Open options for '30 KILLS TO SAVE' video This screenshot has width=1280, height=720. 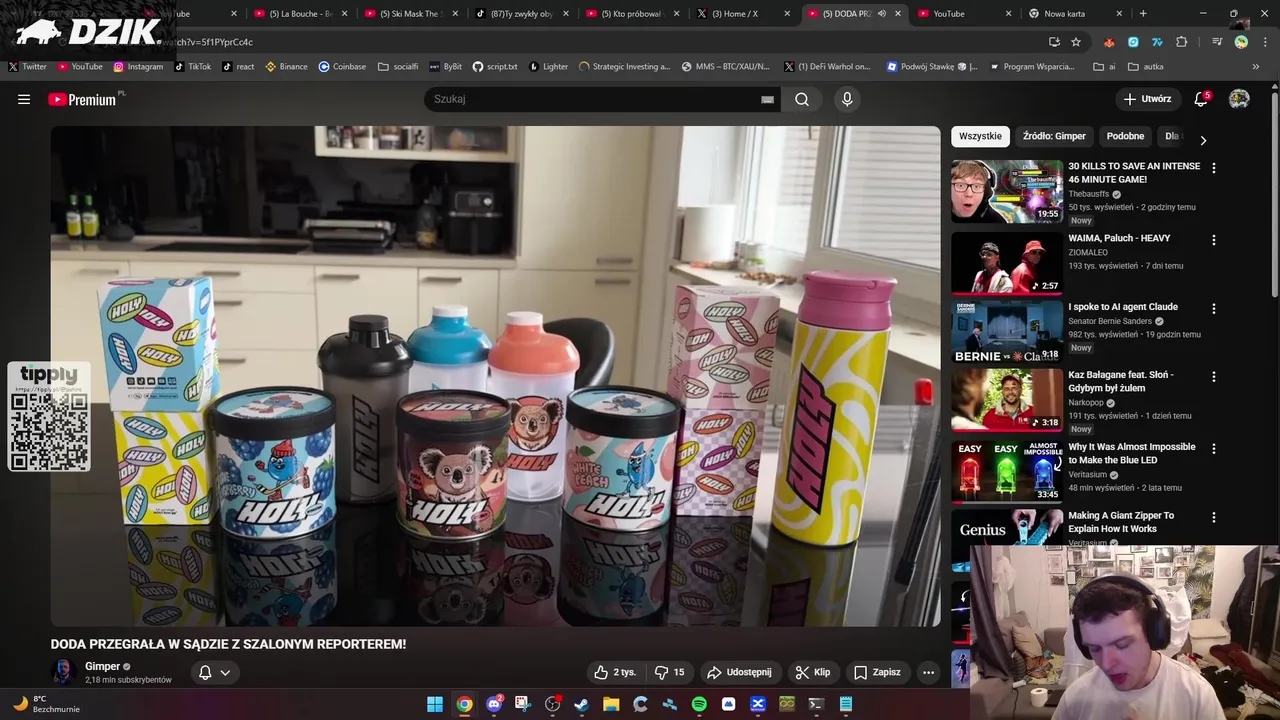point(1214,168)
